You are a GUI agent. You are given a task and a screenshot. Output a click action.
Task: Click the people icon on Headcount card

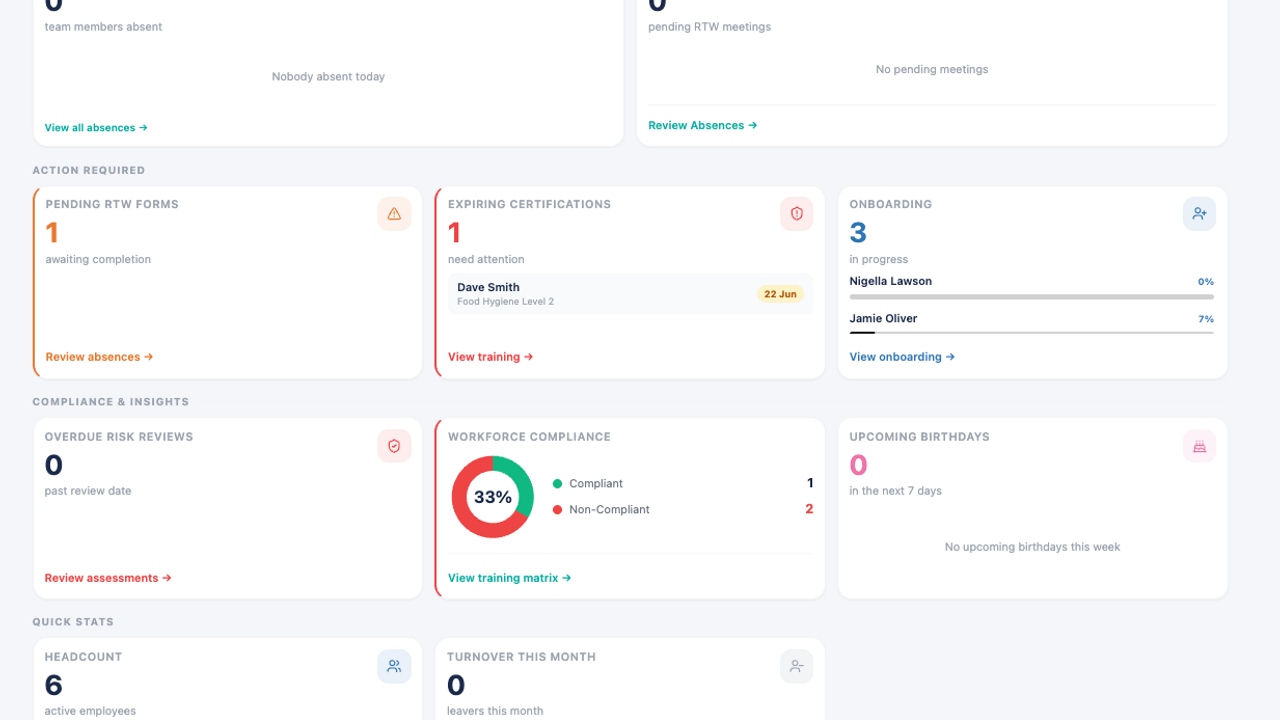pyautogui.click(x=394, y=666)
